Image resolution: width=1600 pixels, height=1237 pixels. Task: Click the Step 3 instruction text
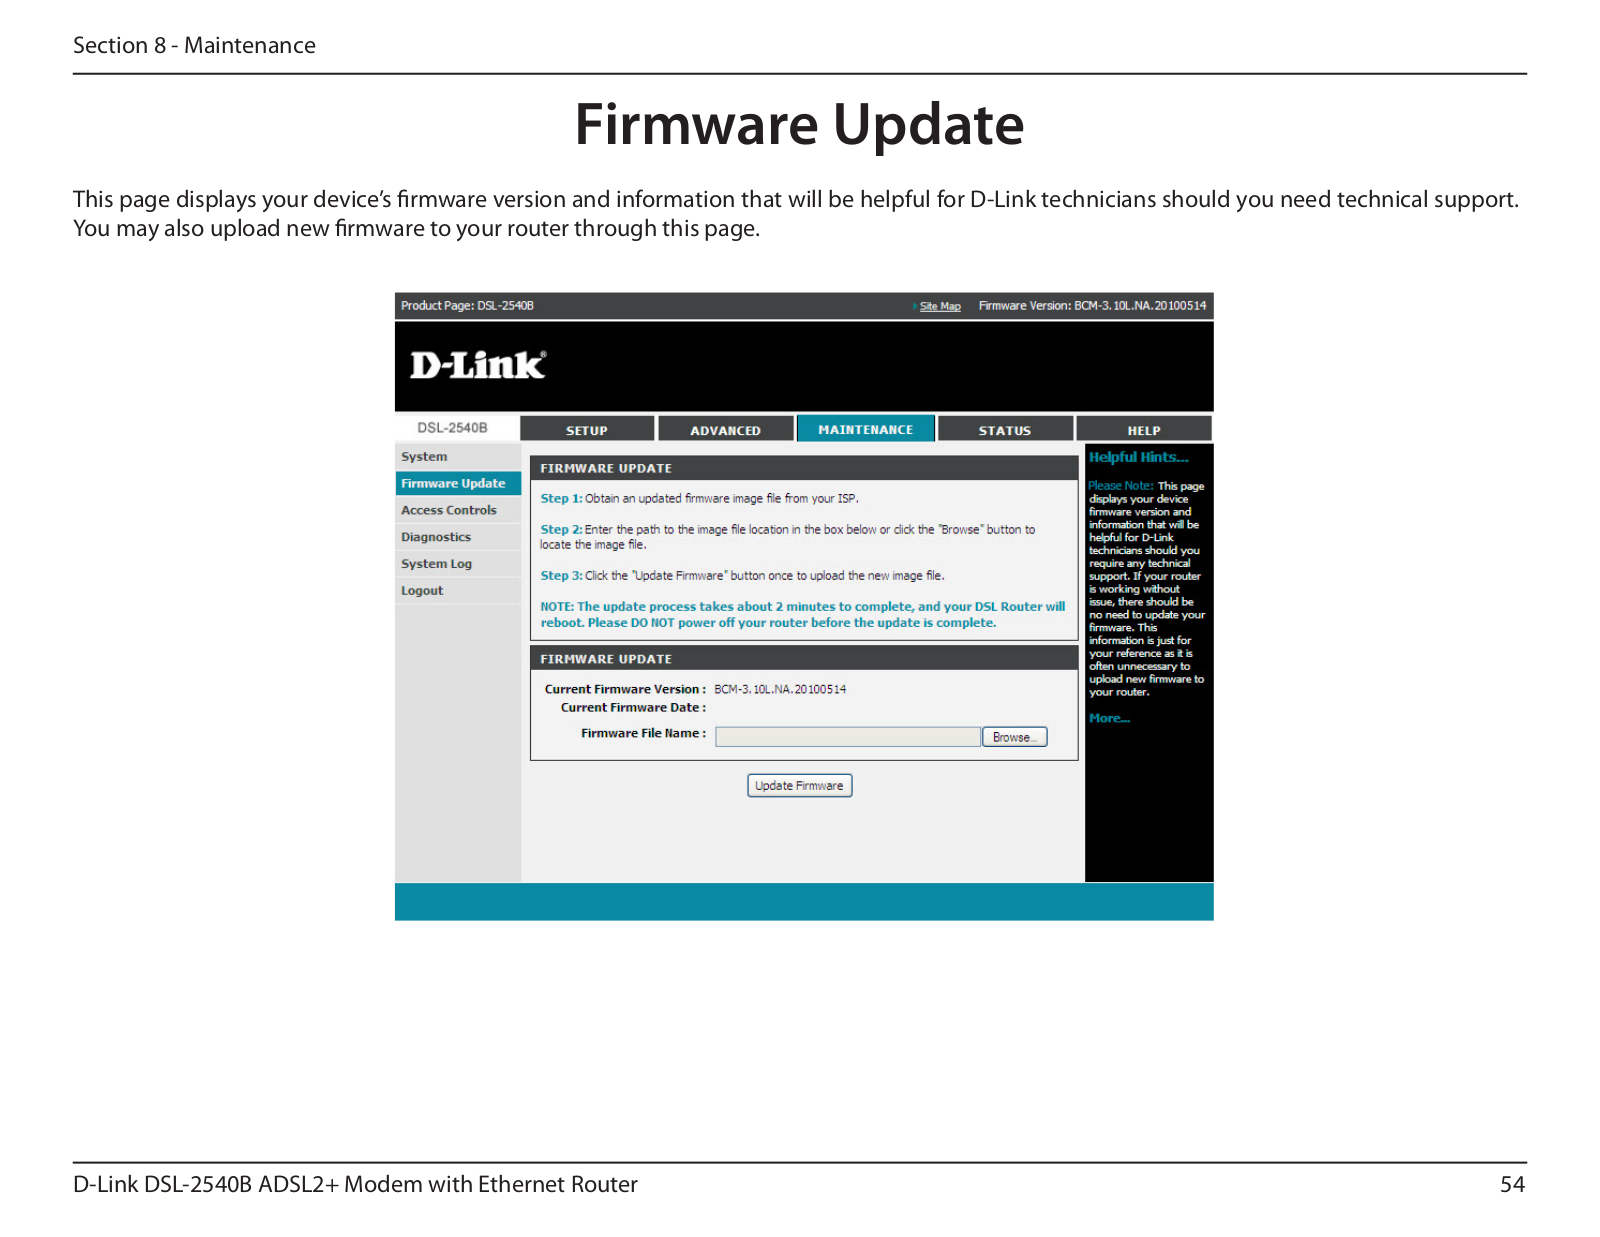pos(742,576)
